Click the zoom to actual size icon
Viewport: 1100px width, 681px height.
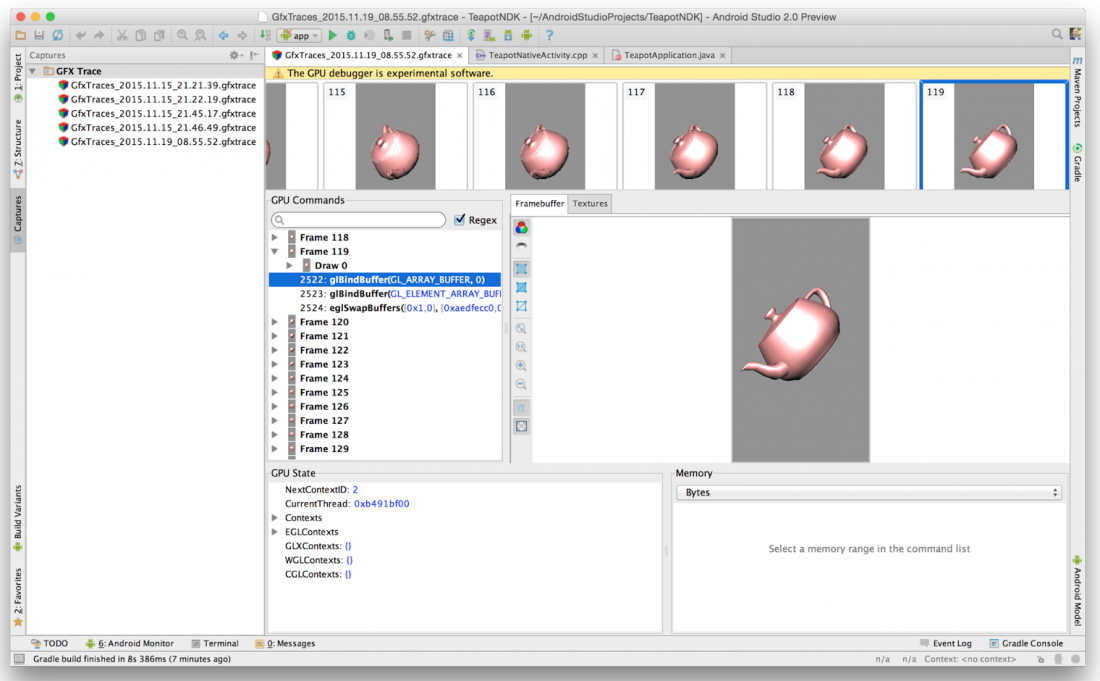521,347
